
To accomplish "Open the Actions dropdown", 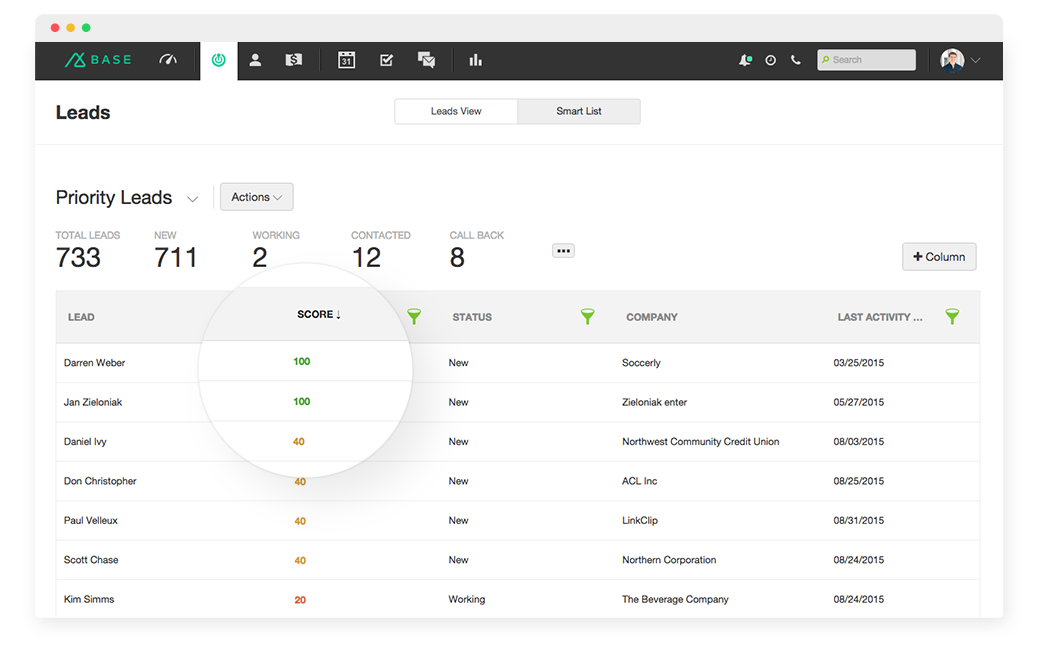I will (256, 197).
